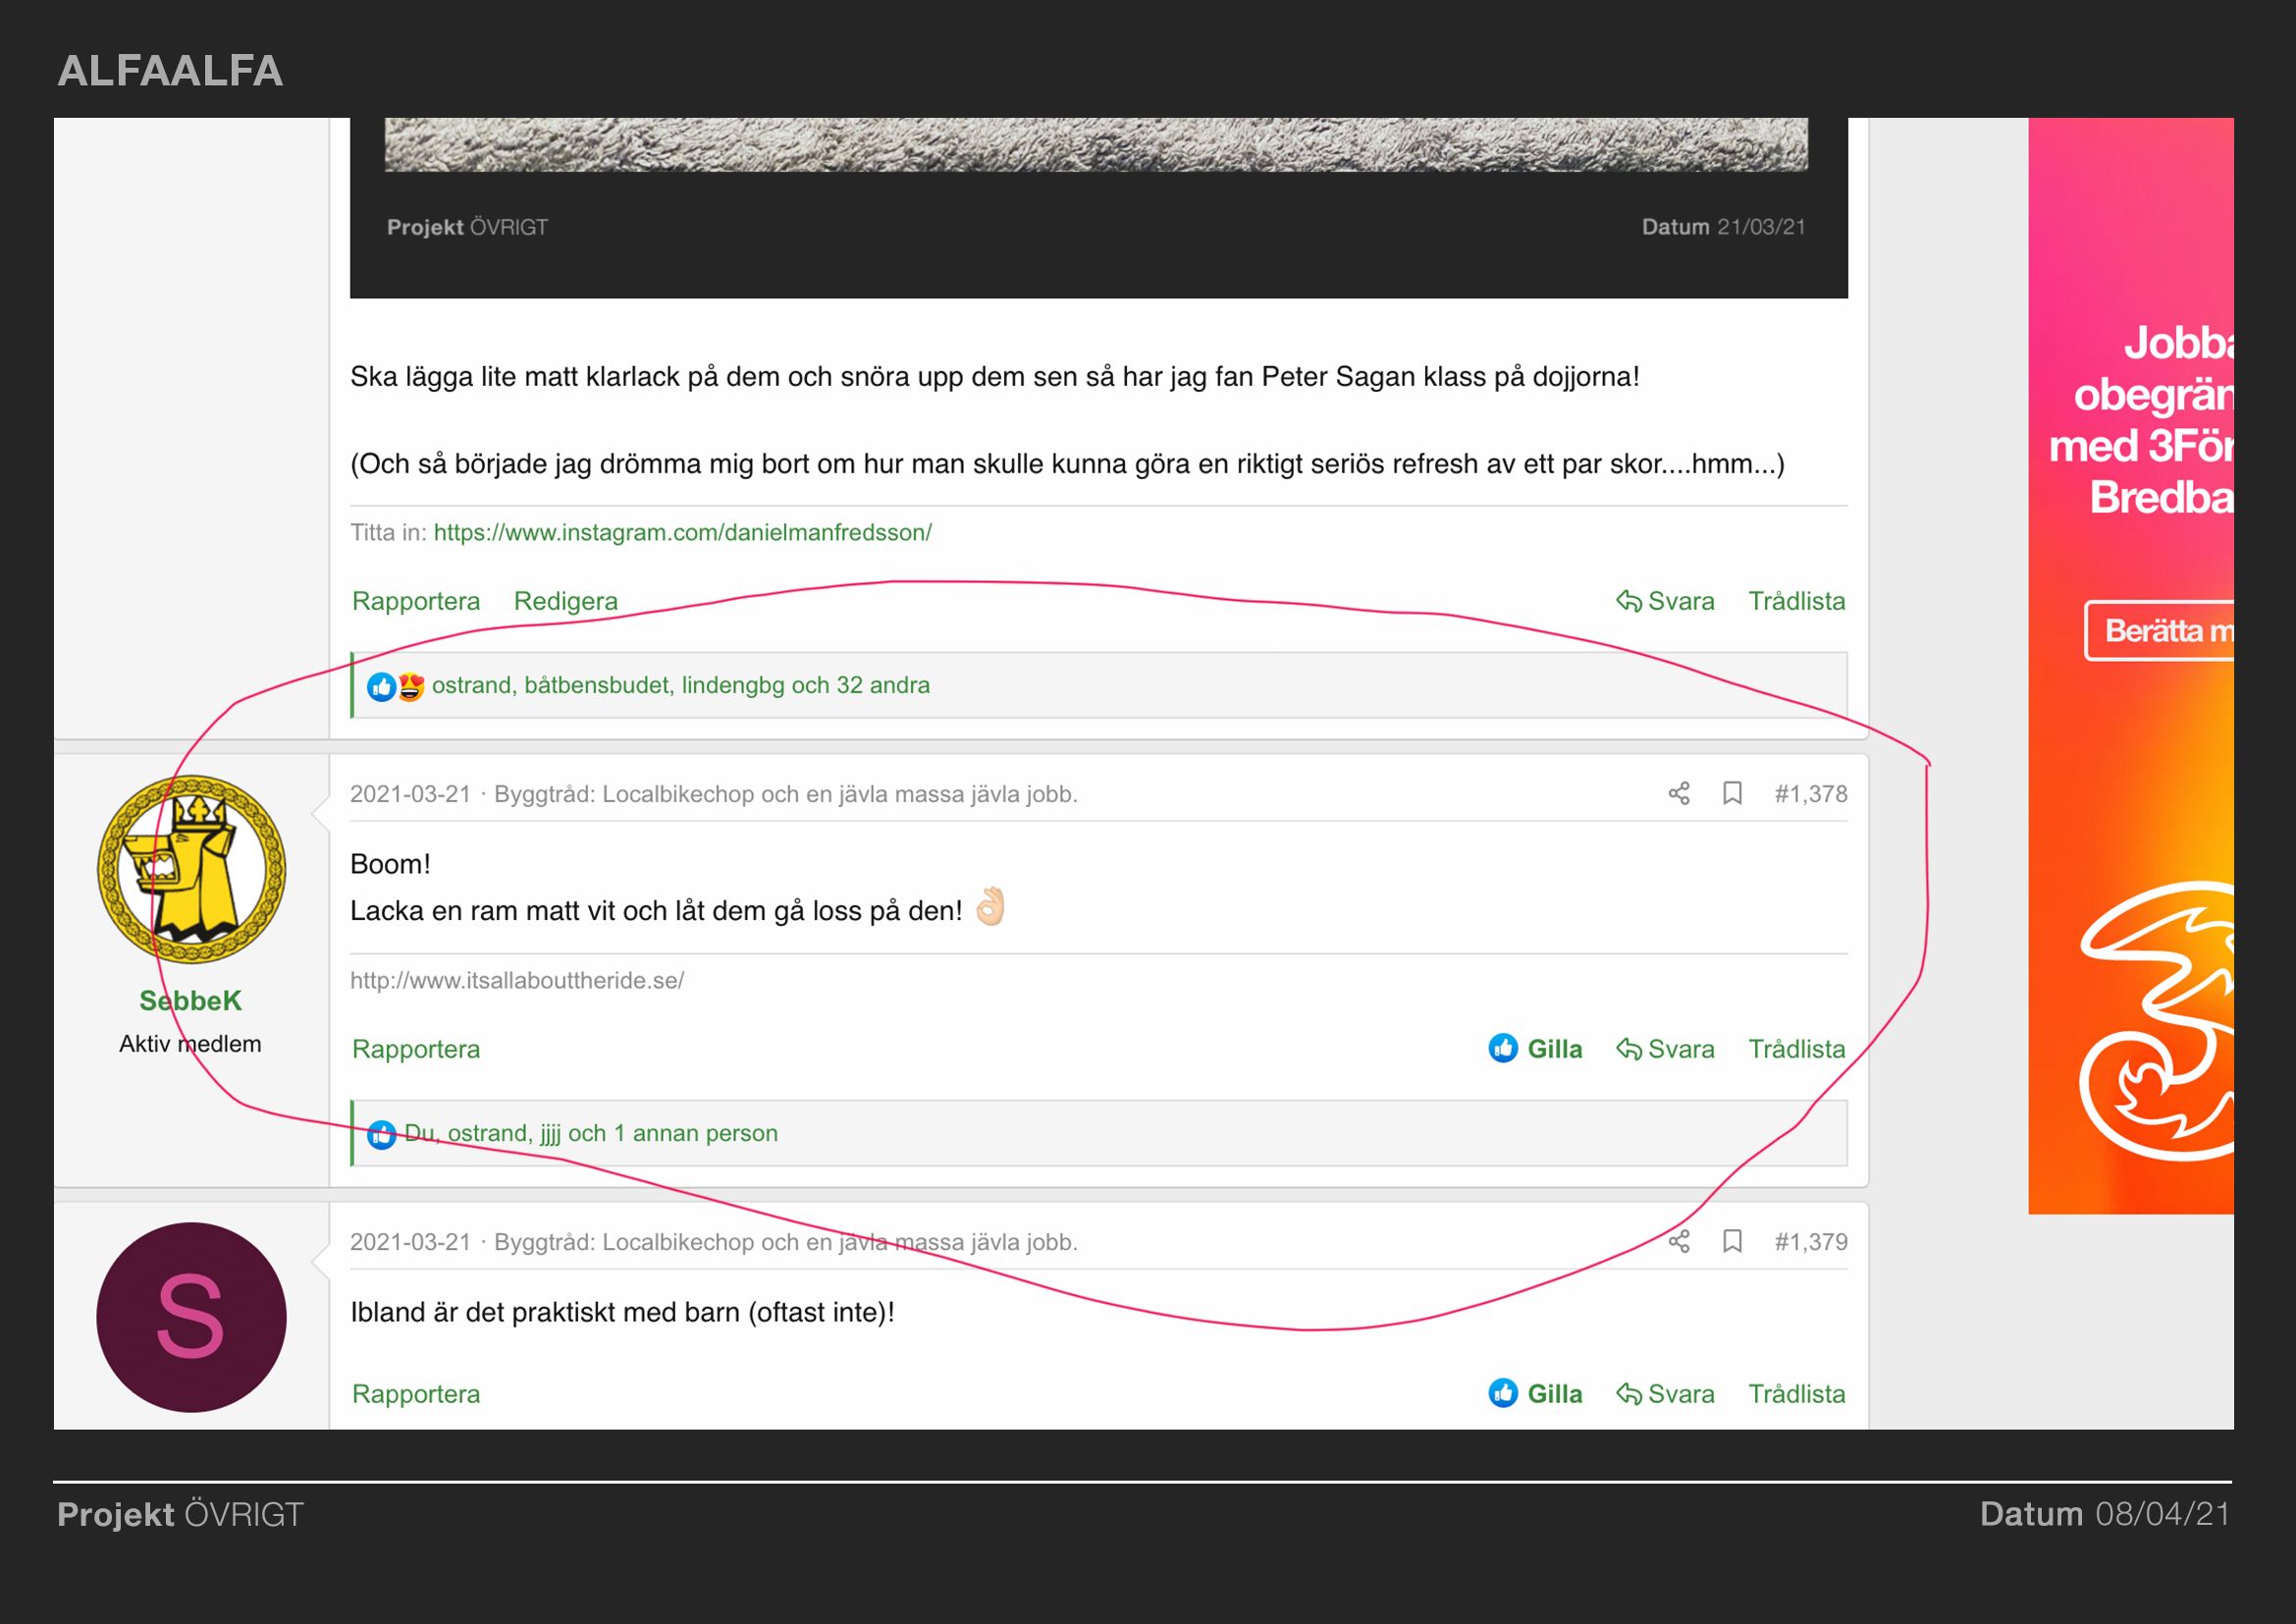
Task: Open the purple S avatar profile
Action: point(191,1317)
